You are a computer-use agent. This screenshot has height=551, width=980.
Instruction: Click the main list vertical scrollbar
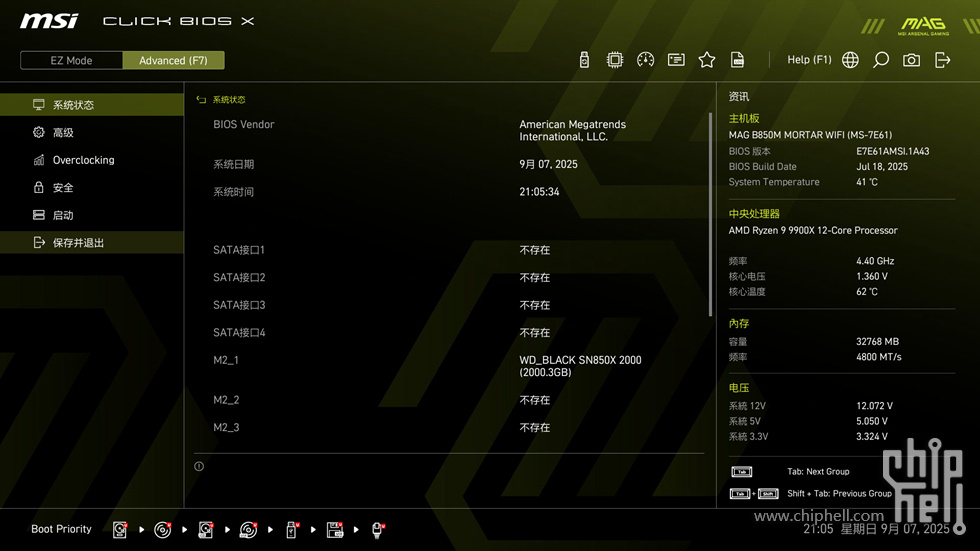click(x=710, y=214)
